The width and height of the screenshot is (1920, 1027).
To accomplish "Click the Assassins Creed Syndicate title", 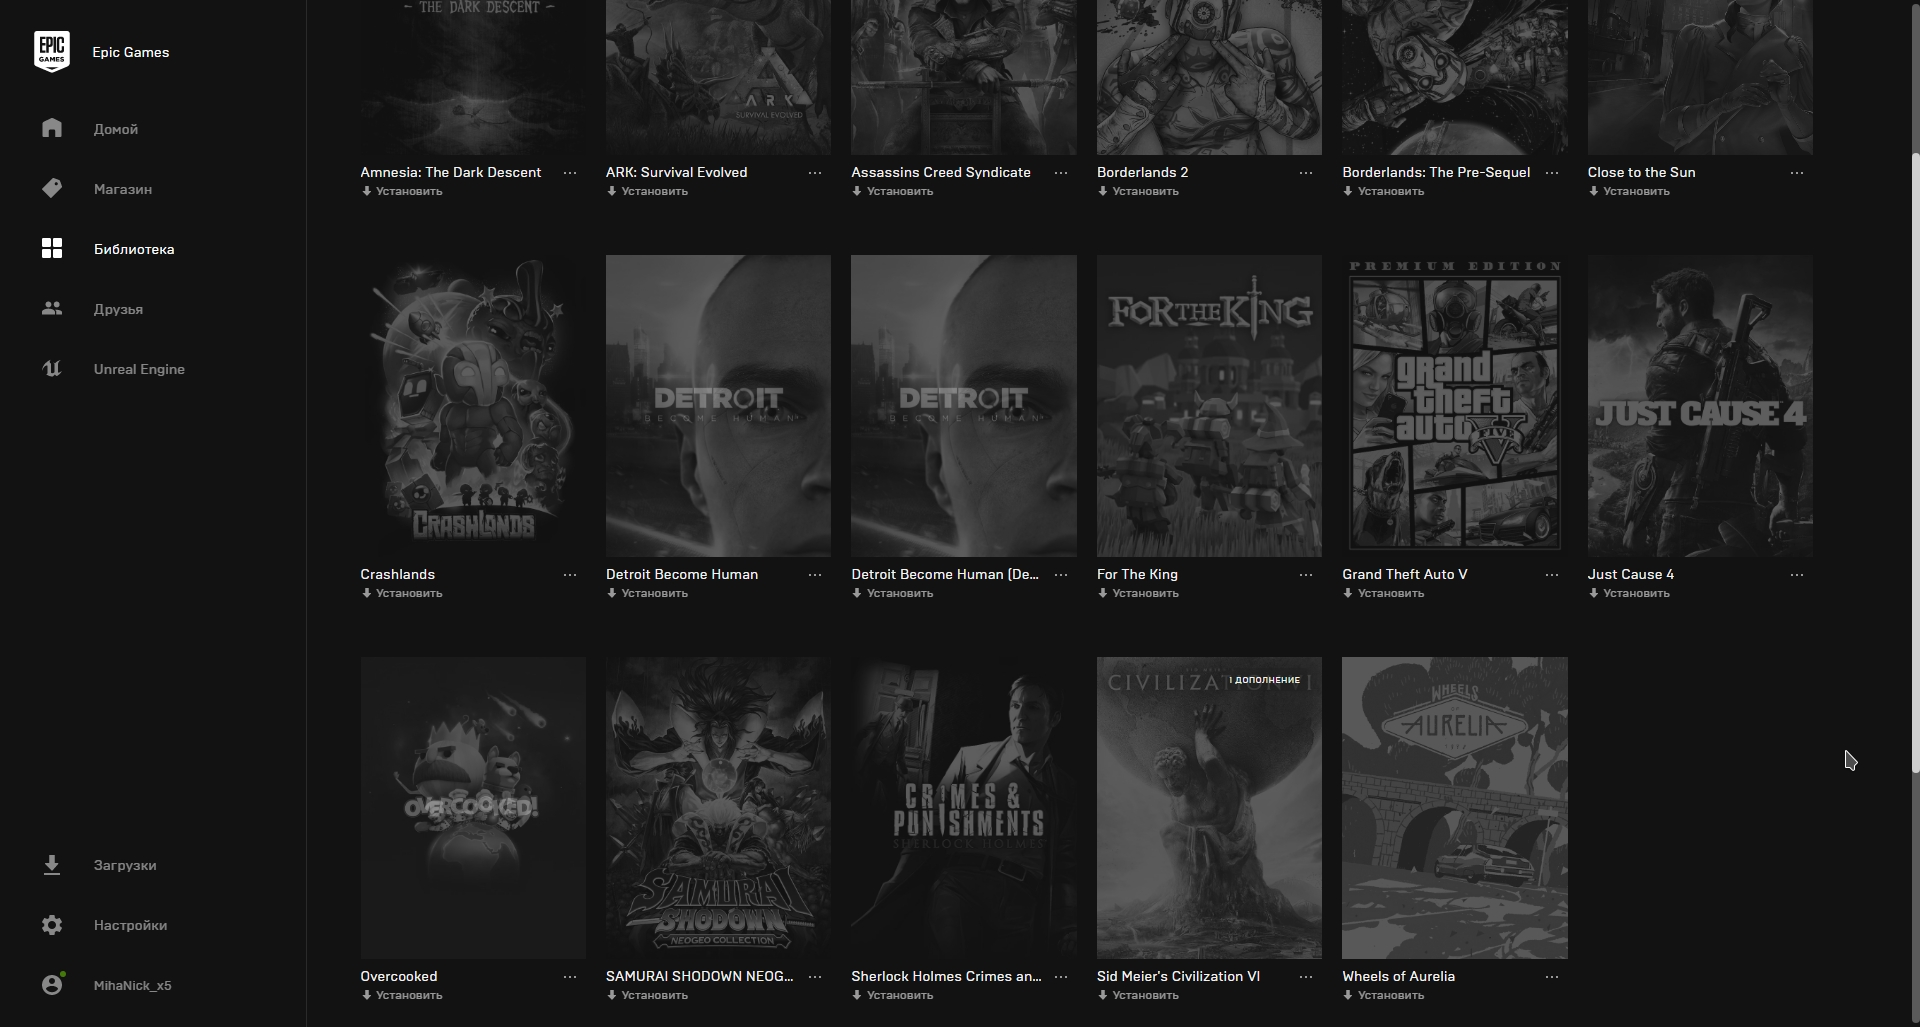I will coord(941,172).
